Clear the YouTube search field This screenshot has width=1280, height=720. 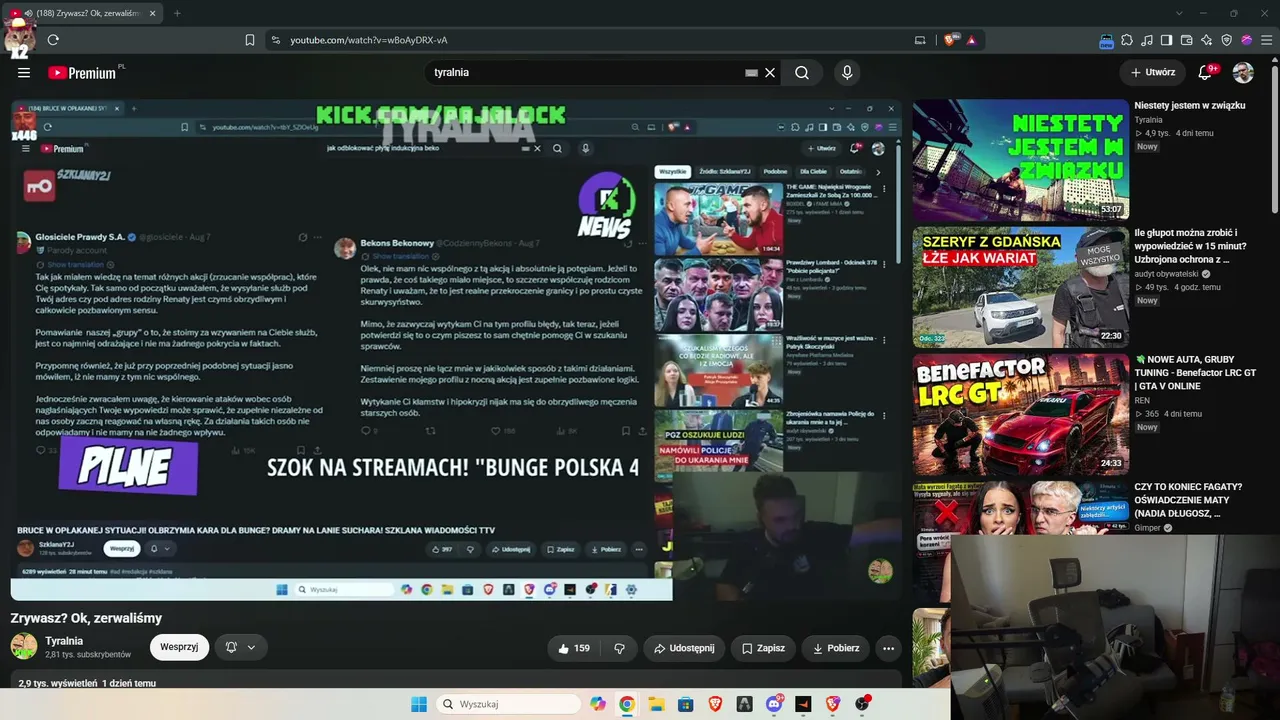point(770,73)
